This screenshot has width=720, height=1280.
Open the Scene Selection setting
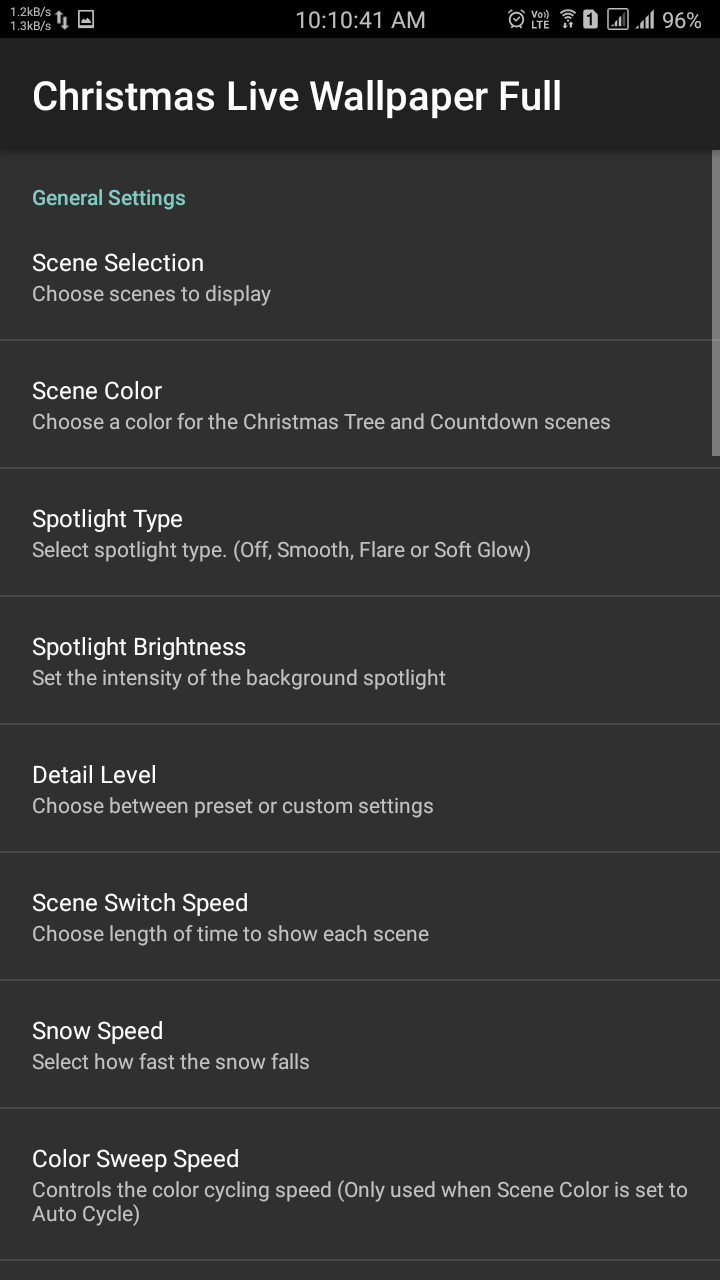(x=360, y=277)
